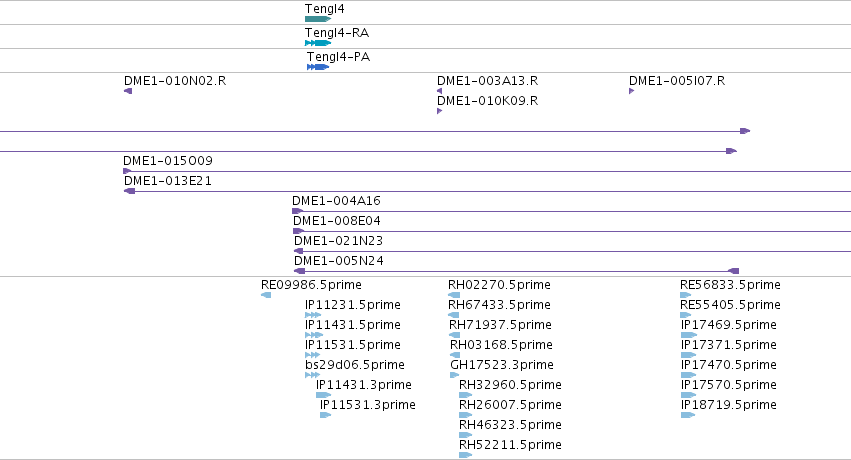Click the DME1-005I07.R label
Screen dimensions: 851x460
coord(677,81)
